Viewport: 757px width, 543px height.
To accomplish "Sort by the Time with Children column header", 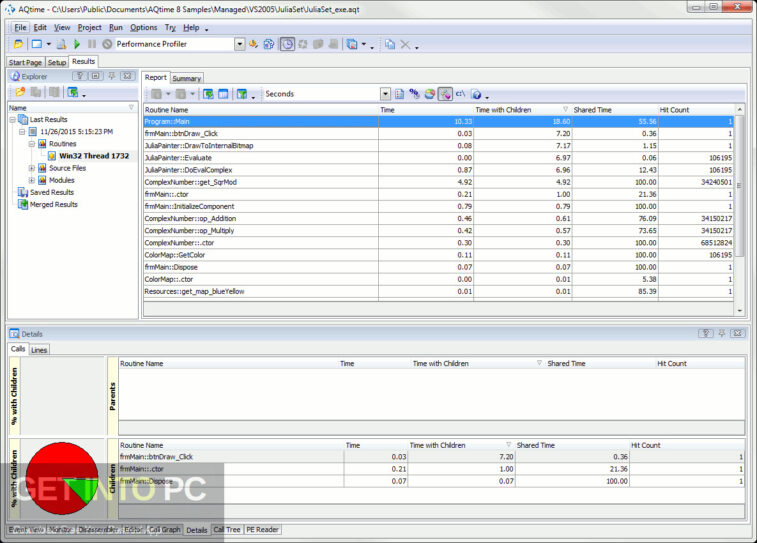I will [522, 110].
